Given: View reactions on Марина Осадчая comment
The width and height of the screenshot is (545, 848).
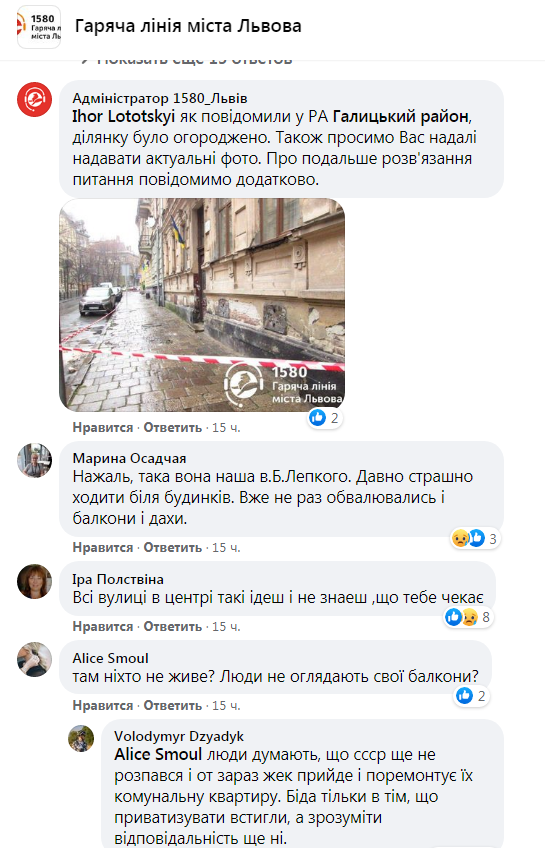Looking at the screenshot, I should (475, 538).
